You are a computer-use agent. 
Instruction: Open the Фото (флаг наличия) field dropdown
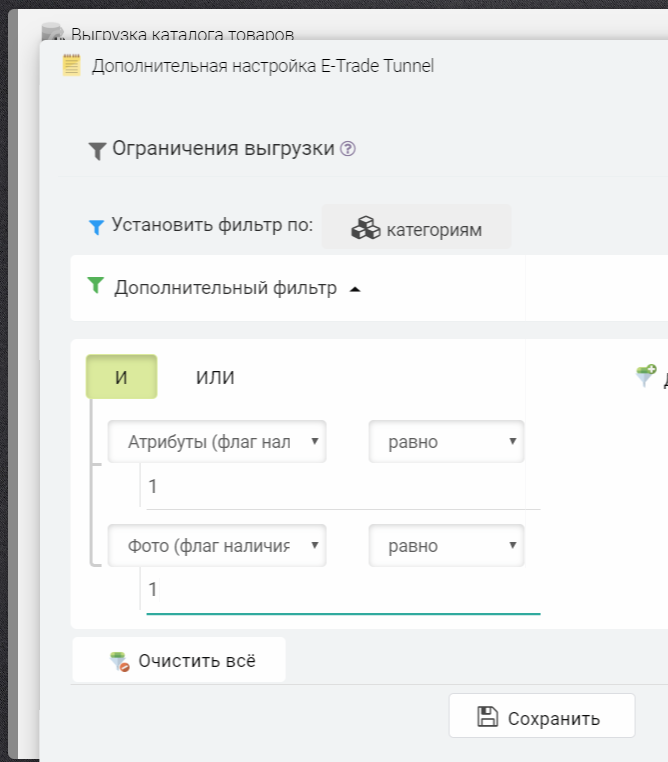[217, 546]
